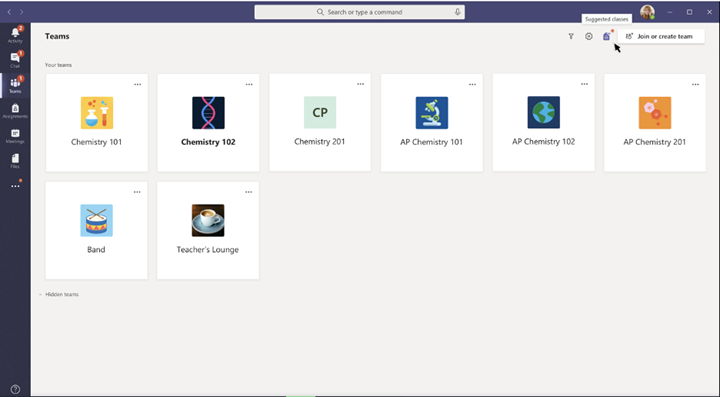The width and height of the screenshot is (720, 397).
Task: Click the AP Chemistry 102 globe icon
Action: pyautogui.click(x=544, y=112)
